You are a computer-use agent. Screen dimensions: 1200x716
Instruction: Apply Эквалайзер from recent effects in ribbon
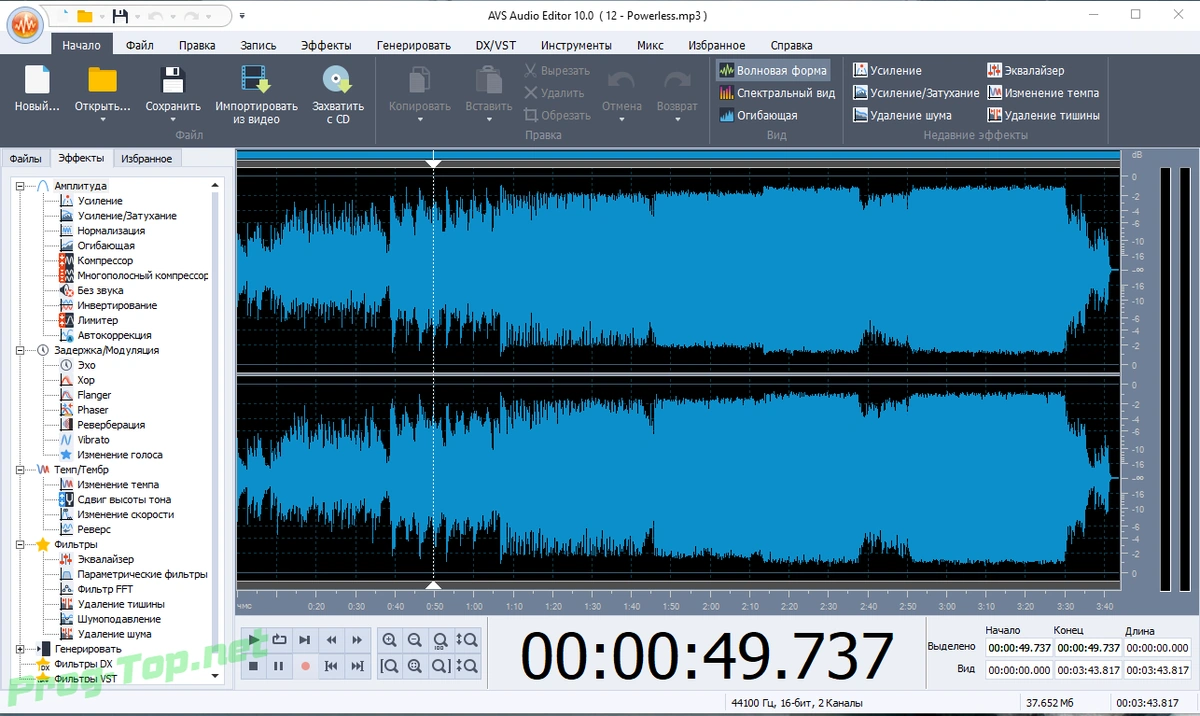[1026, 71]
